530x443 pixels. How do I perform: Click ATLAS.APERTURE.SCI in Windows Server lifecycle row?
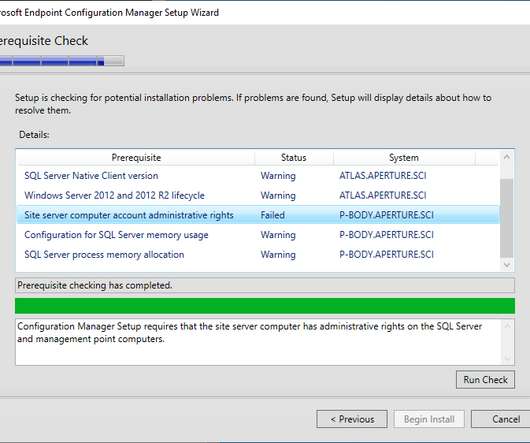(x=383, y=195)
